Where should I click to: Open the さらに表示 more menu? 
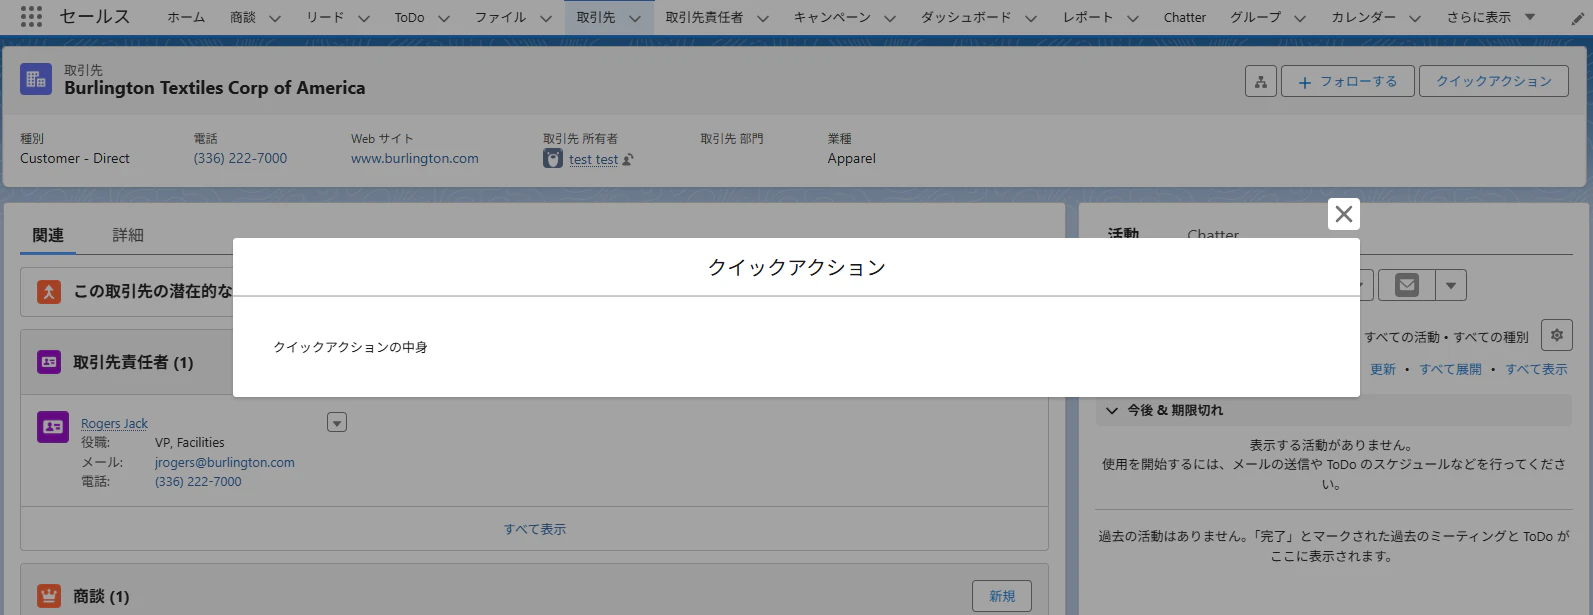[x=1490, y=17]
